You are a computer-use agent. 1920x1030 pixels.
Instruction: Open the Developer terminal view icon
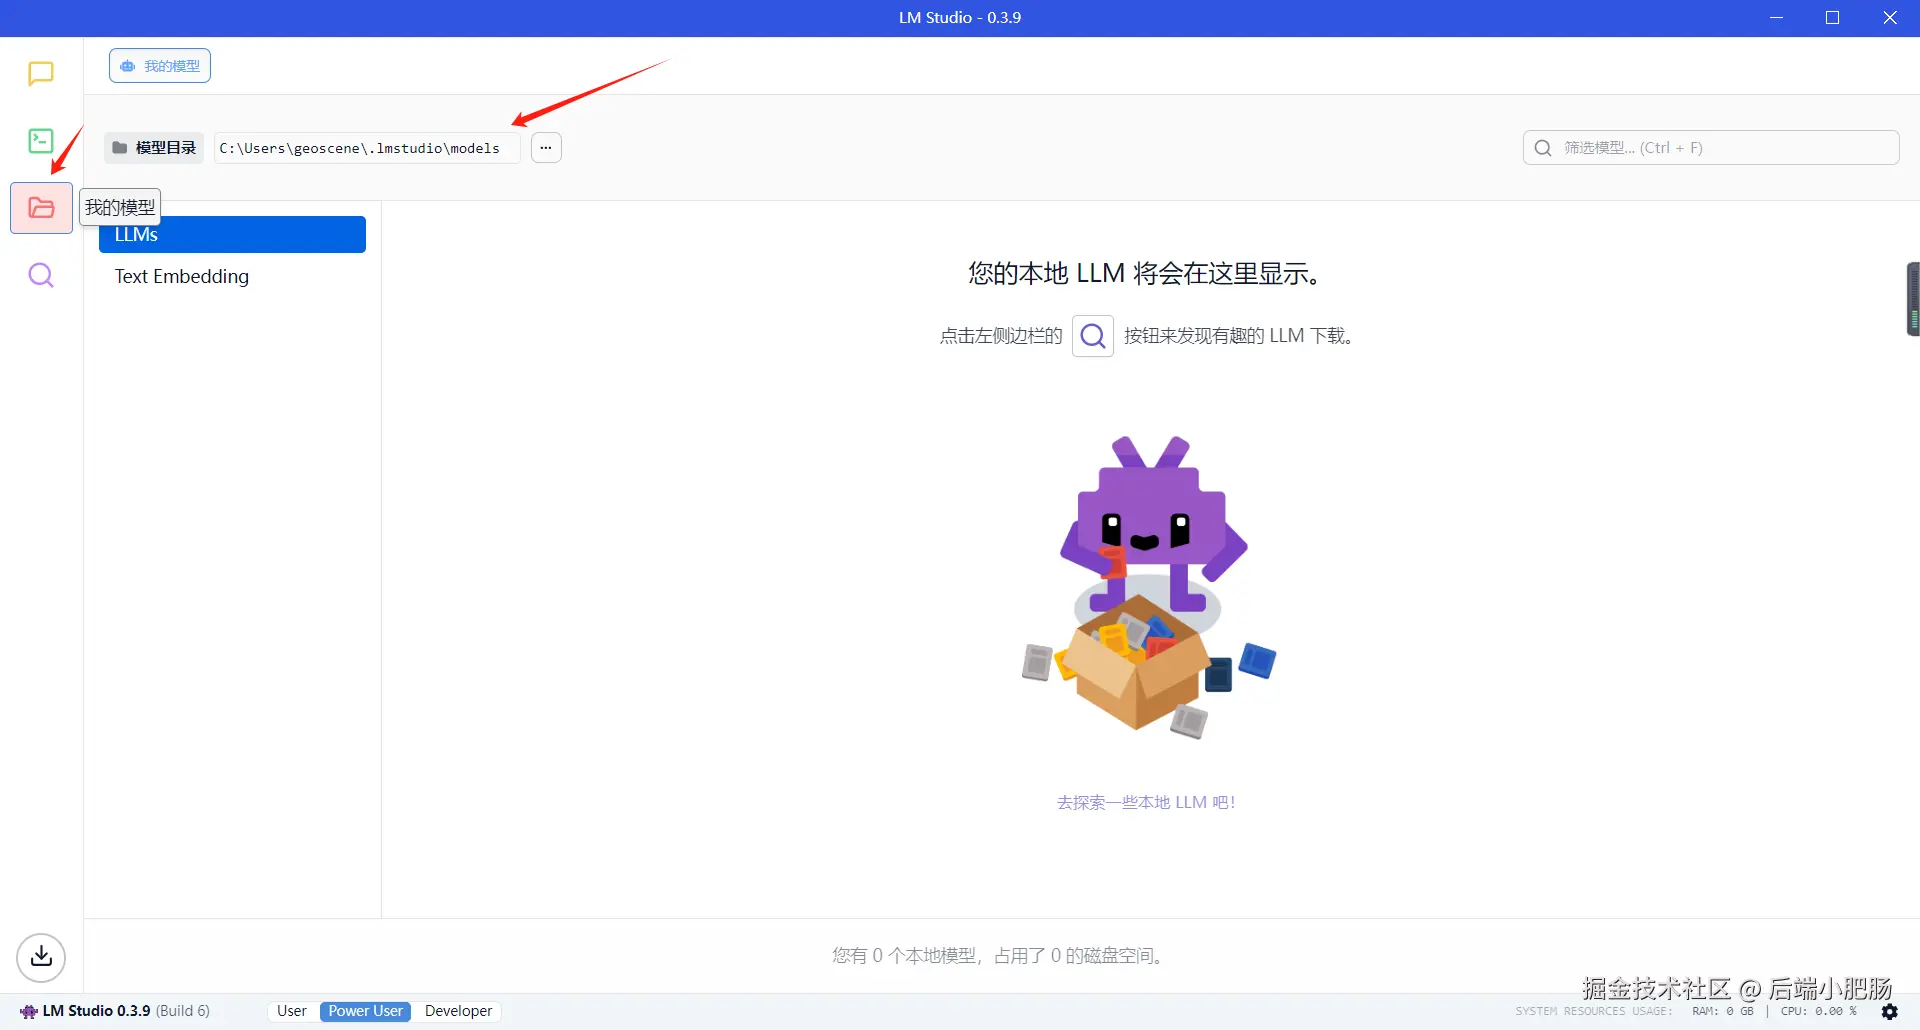(41, 141)
